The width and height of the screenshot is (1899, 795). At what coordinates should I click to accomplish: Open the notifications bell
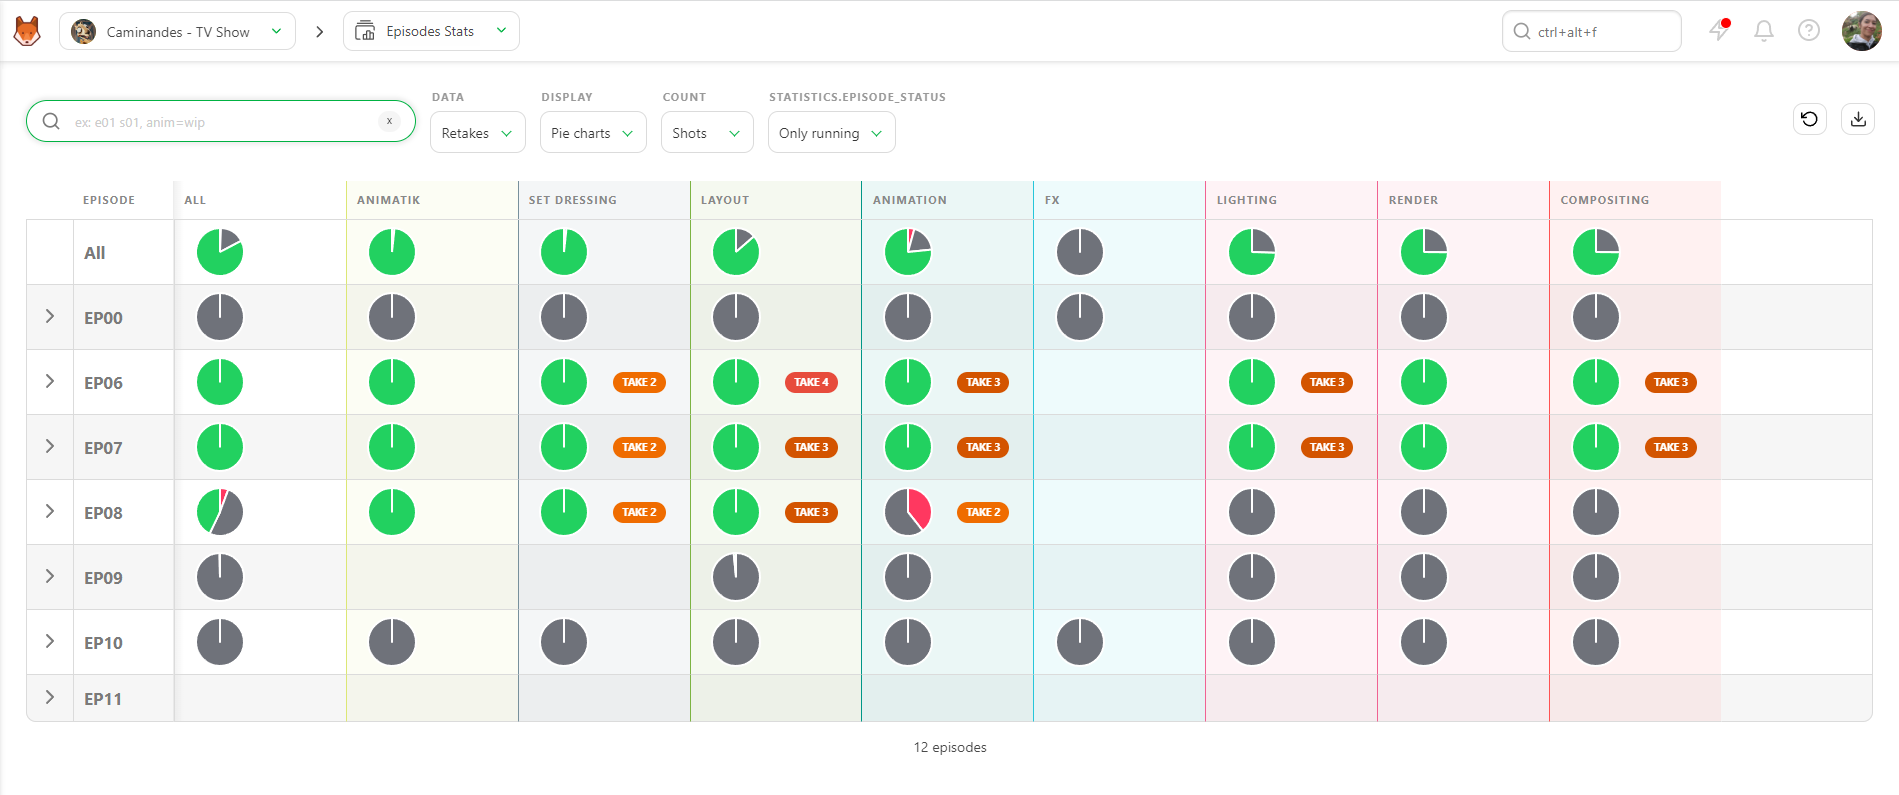[1764, 31]
